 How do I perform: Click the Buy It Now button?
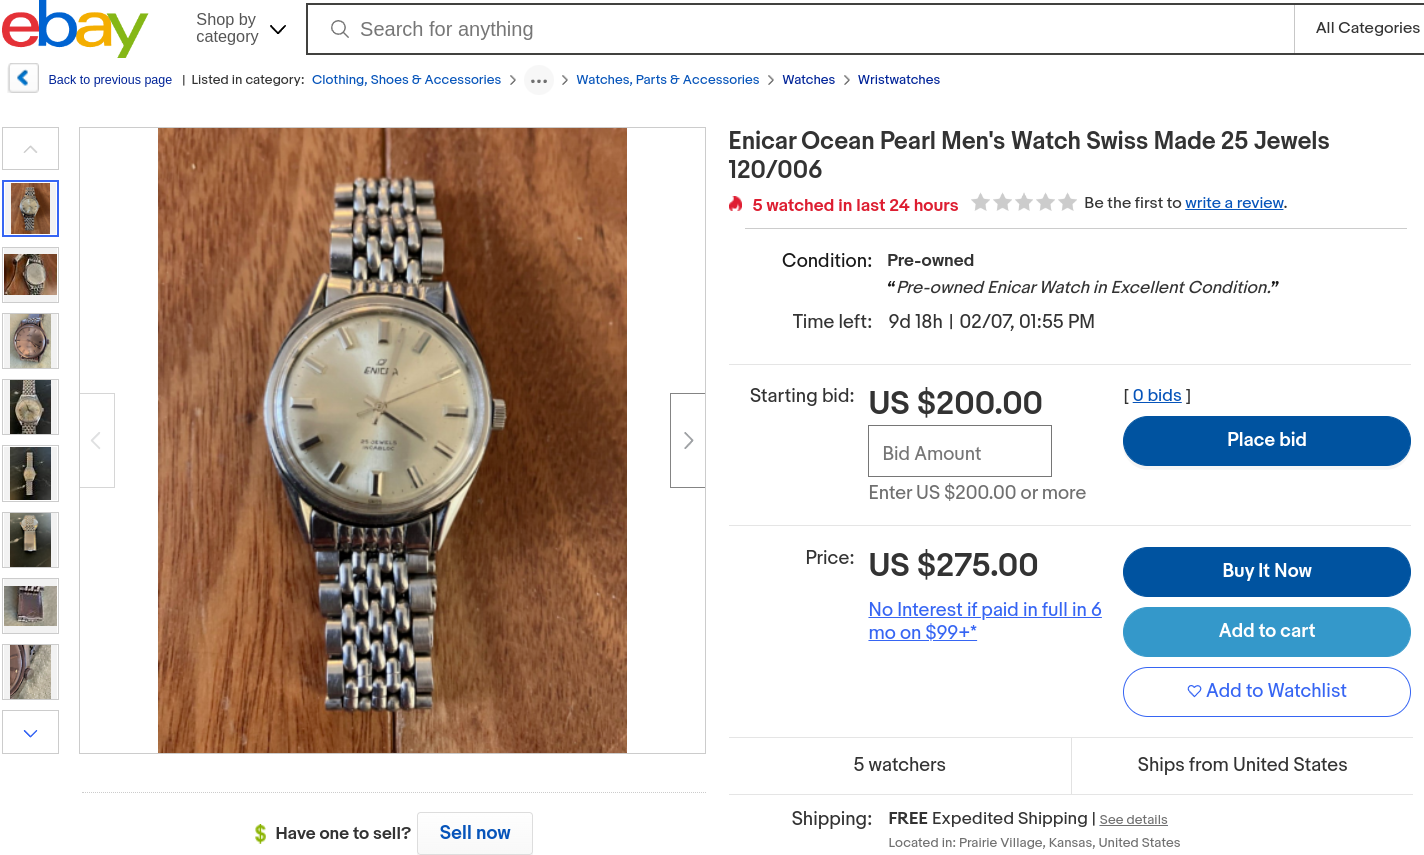(1266, 571)
